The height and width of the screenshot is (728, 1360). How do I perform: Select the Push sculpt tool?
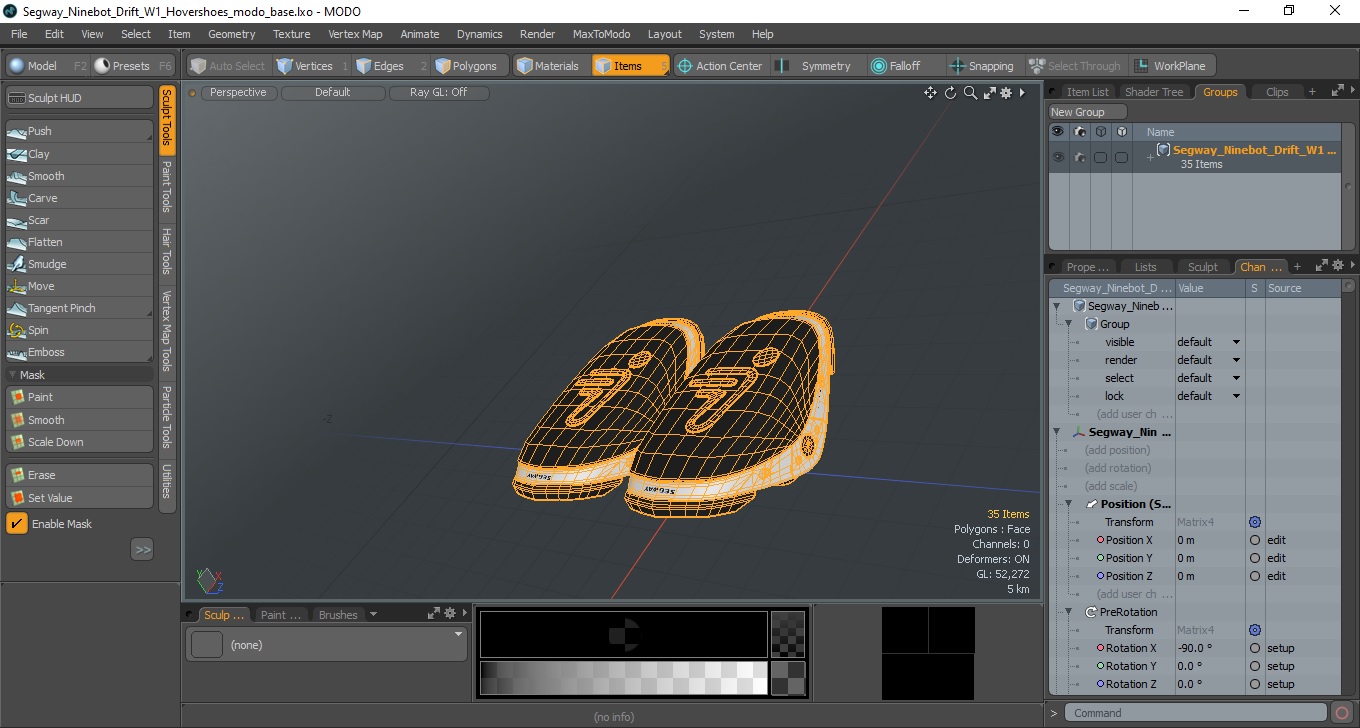(79, 131)
